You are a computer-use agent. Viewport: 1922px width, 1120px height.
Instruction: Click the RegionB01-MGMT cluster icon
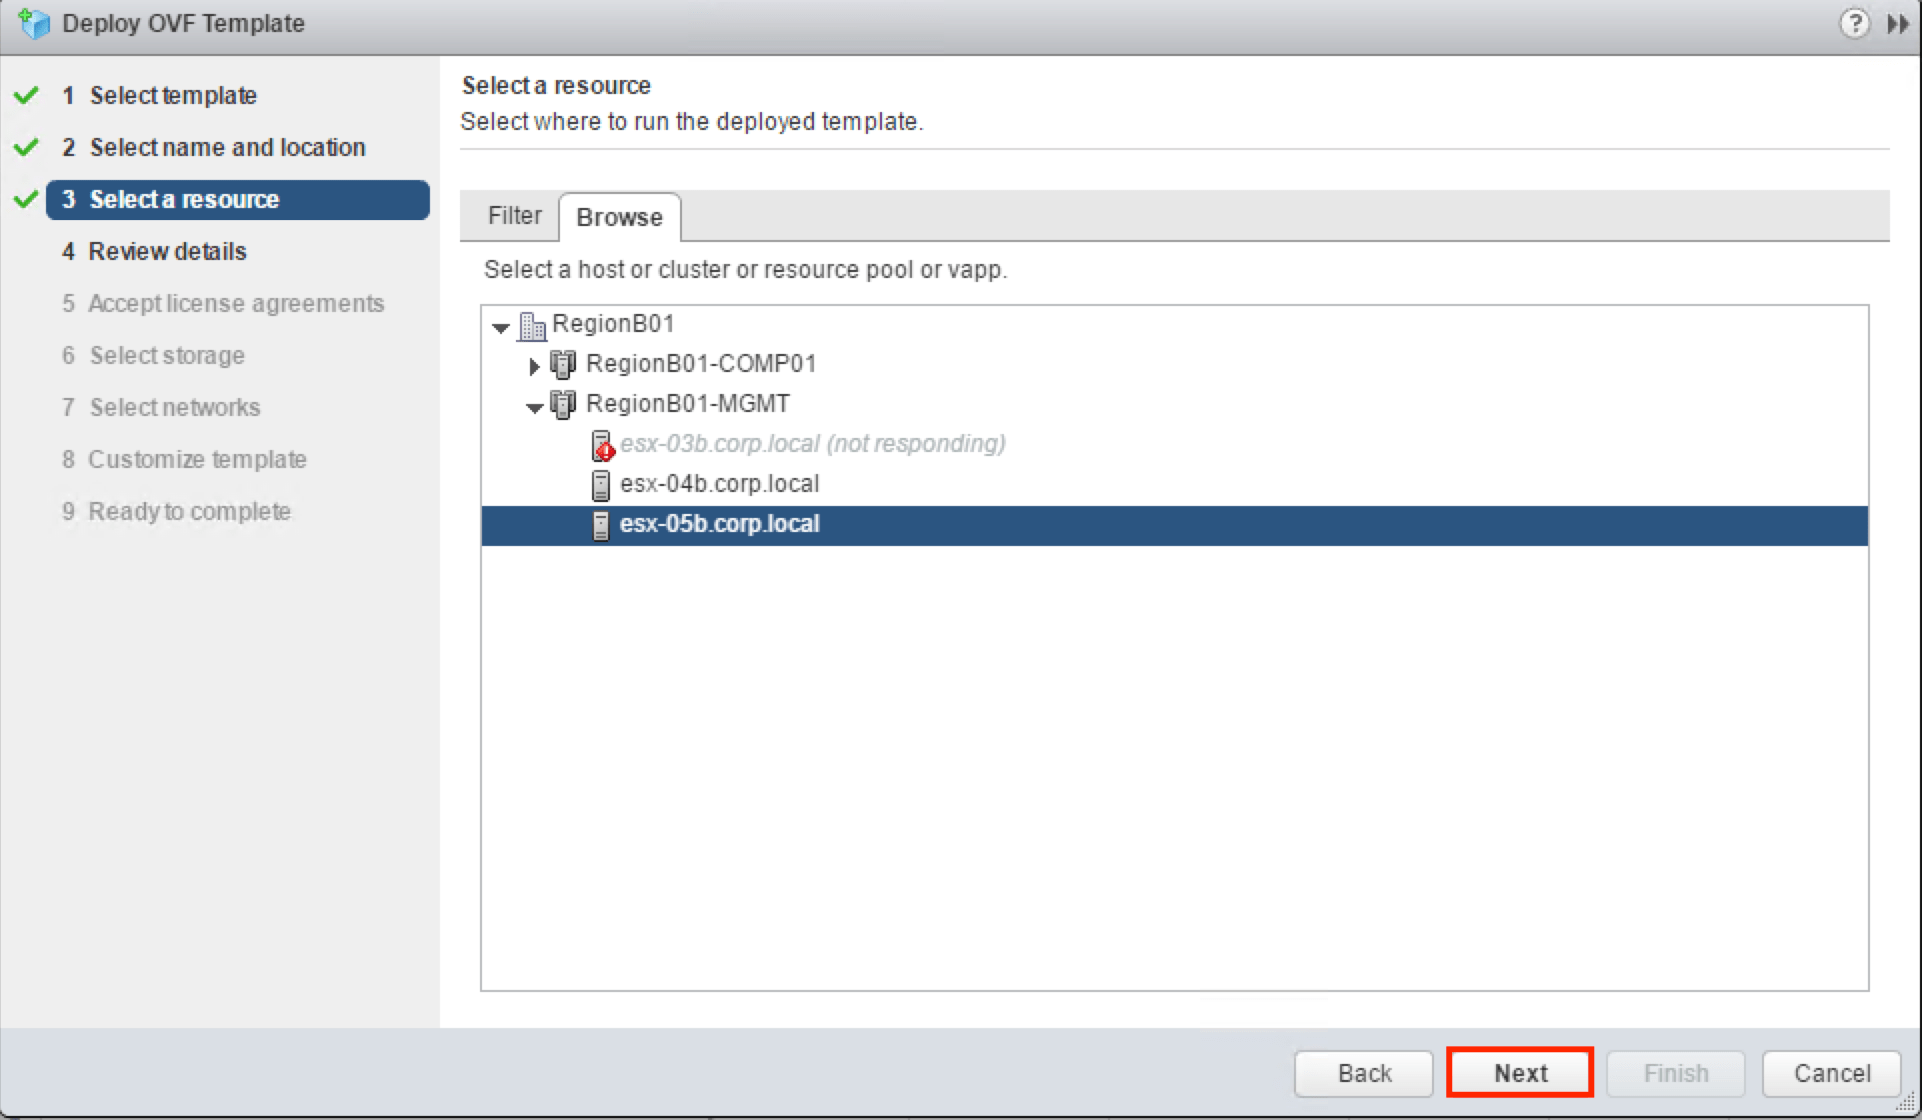click(x=563, y=405)
